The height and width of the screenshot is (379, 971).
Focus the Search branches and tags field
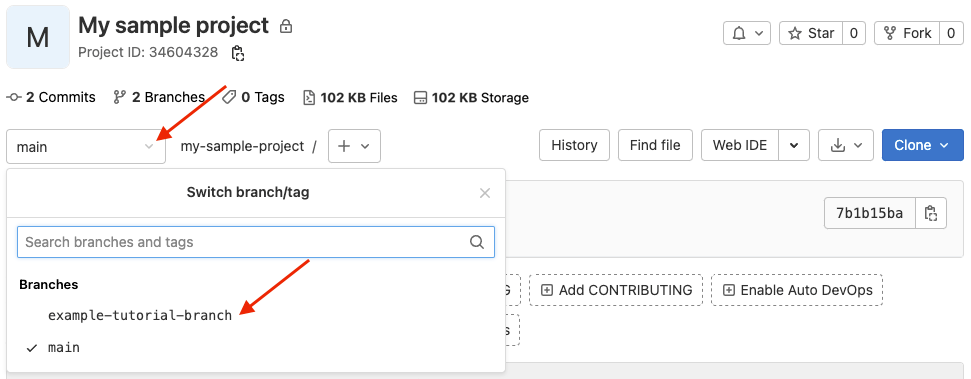256,242
